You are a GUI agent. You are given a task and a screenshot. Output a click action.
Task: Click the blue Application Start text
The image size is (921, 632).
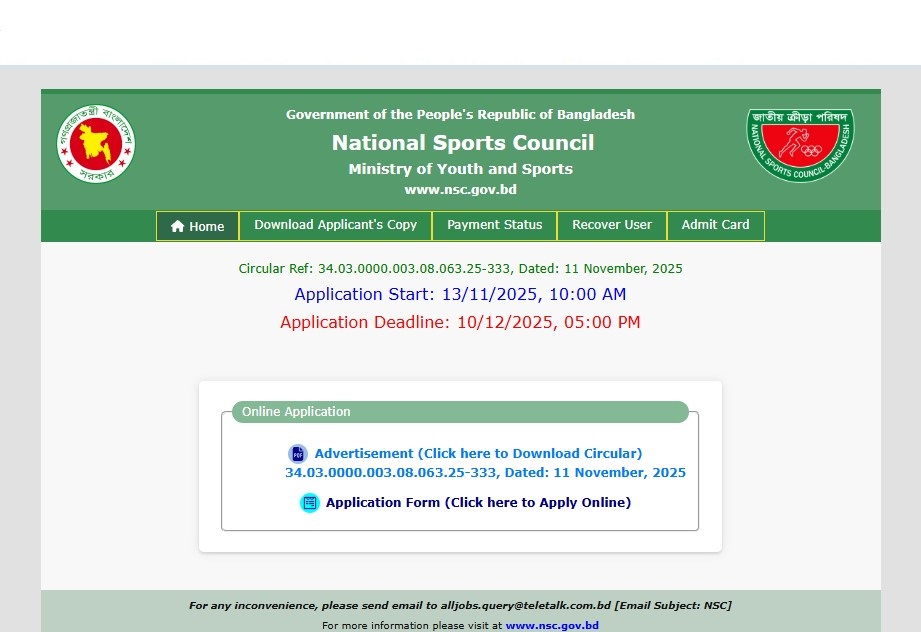point(460,295)
